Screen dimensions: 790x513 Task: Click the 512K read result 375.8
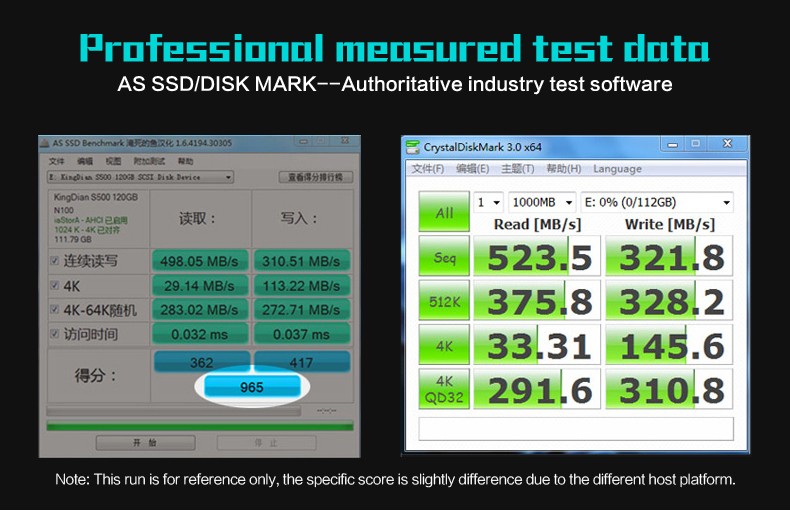point(537,300)
